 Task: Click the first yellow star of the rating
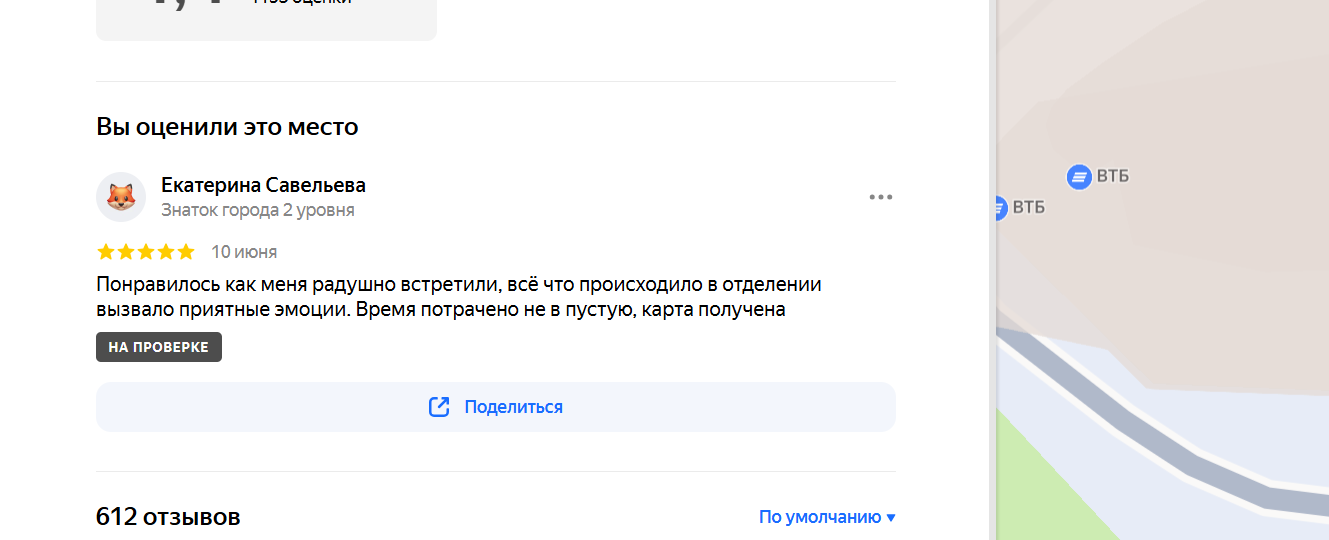tap(106, 251)
